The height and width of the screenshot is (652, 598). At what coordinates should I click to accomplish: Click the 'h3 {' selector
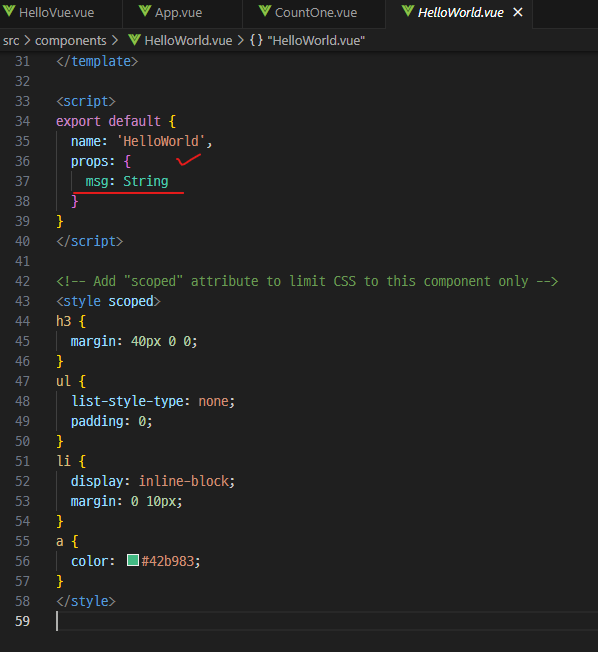coord(71,321)
